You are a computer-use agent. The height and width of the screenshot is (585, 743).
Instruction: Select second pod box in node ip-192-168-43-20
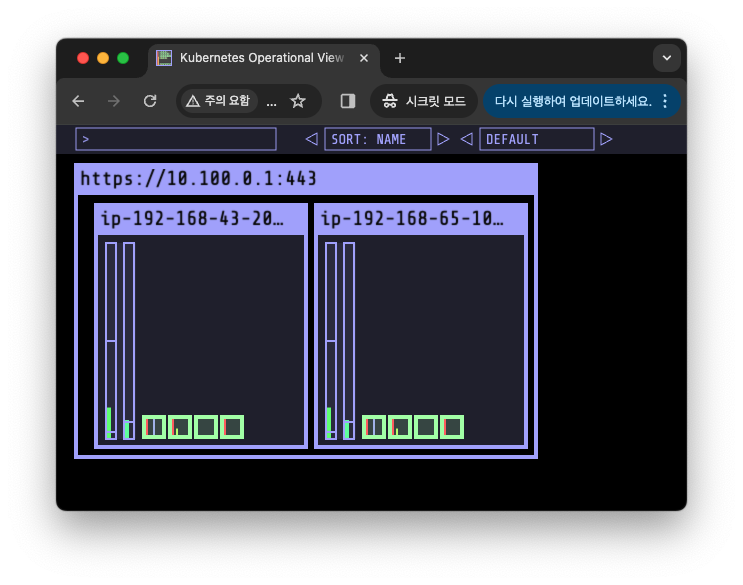[180, 427]
